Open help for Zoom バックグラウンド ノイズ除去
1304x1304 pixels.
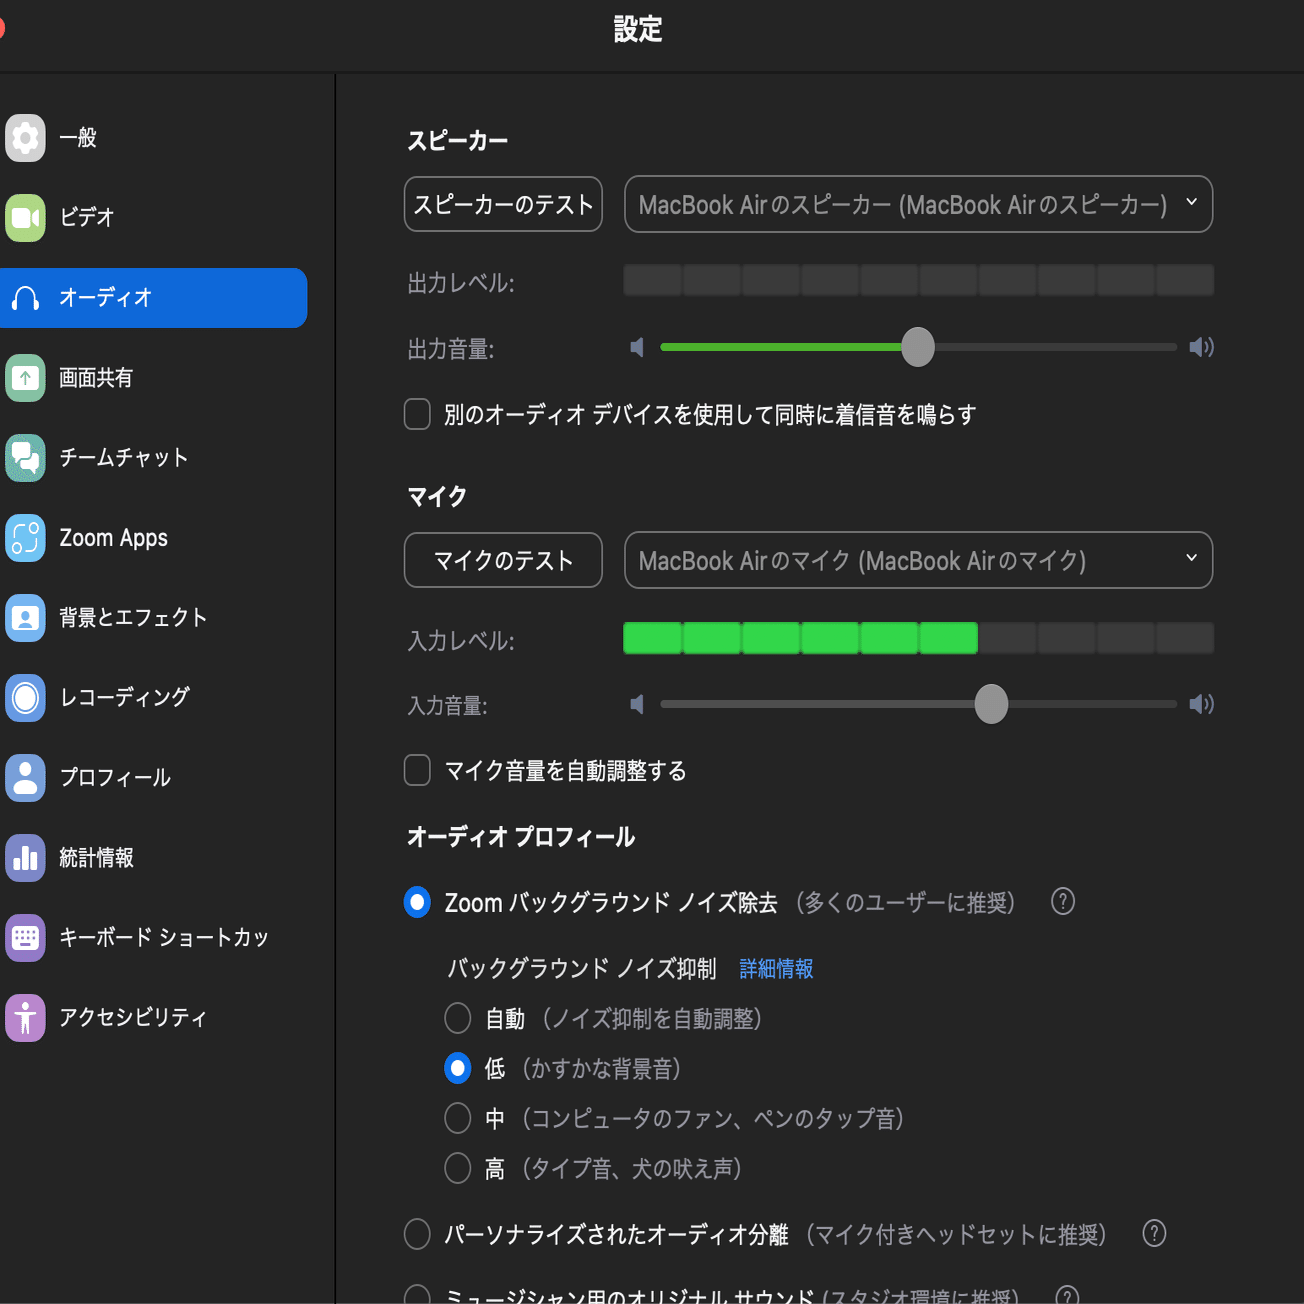coord(1063,902)
